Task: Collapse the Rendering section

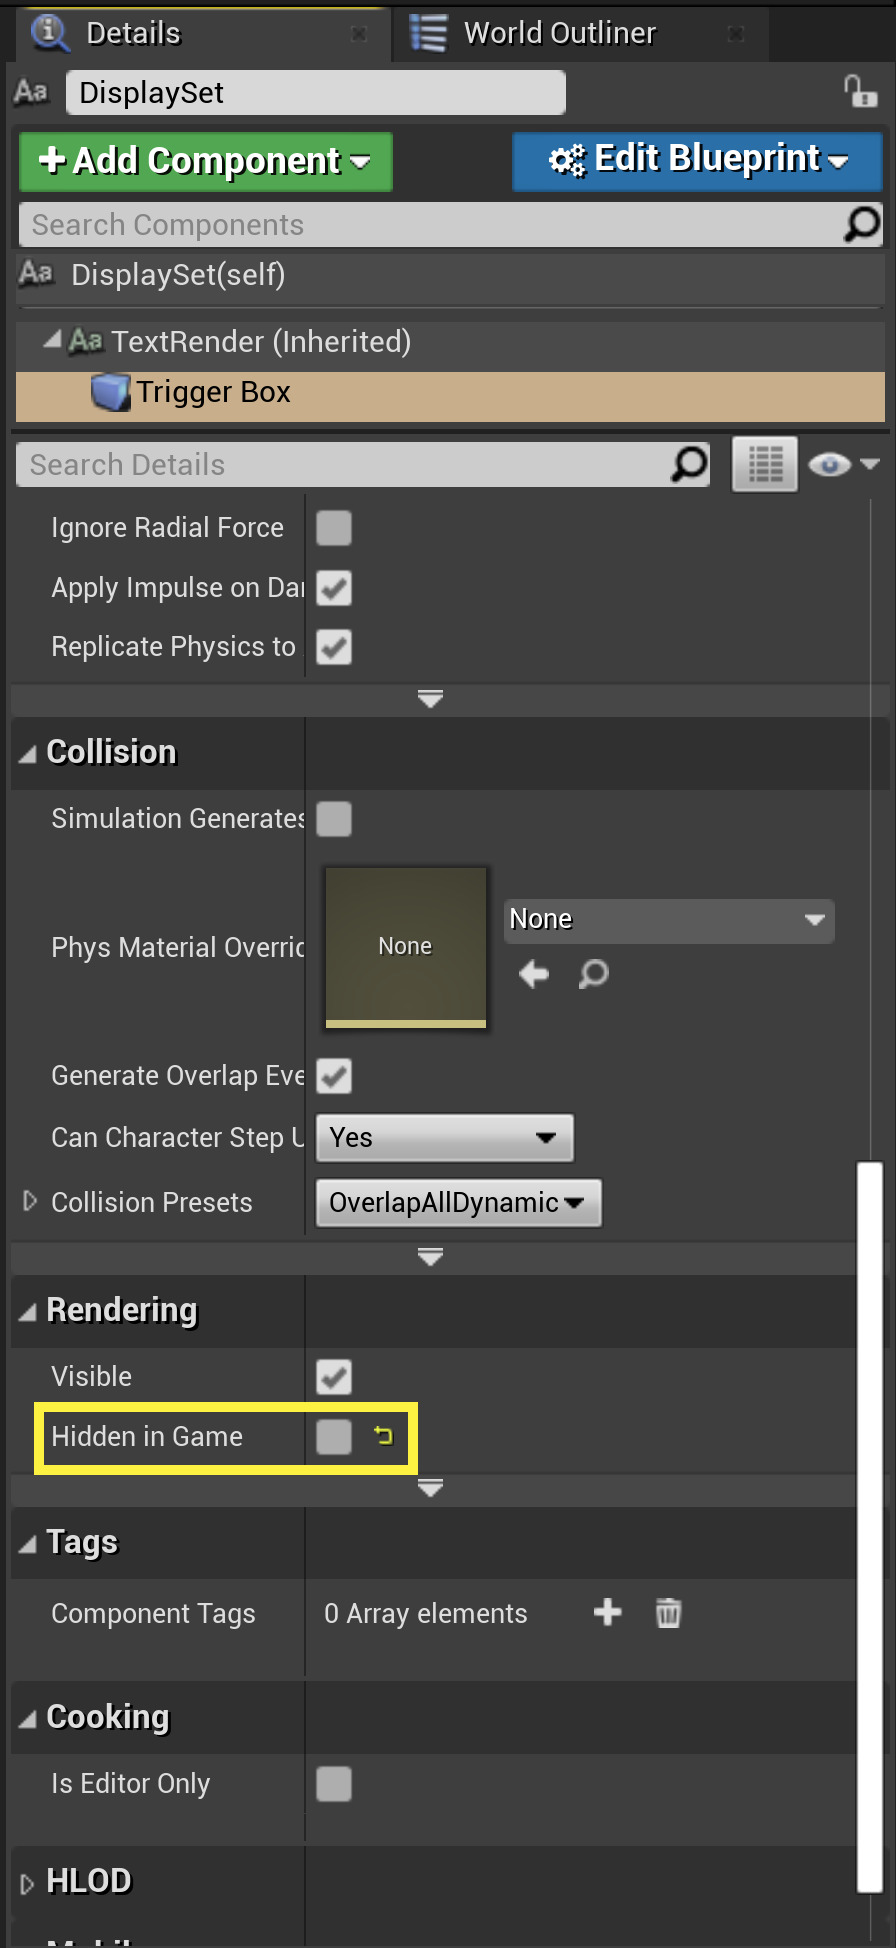Action: click(28, 1312)
